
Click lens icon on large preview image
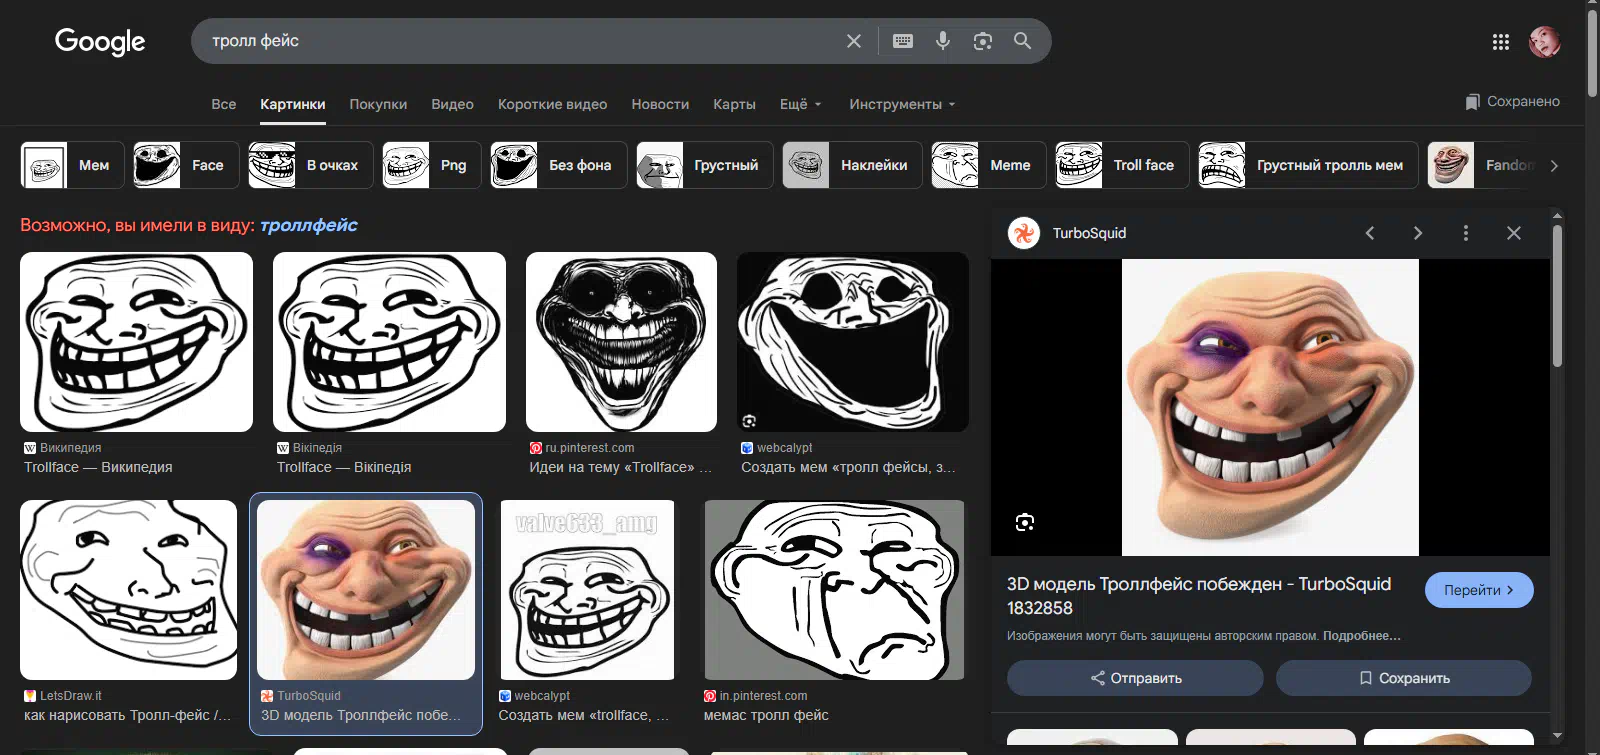1025,522
